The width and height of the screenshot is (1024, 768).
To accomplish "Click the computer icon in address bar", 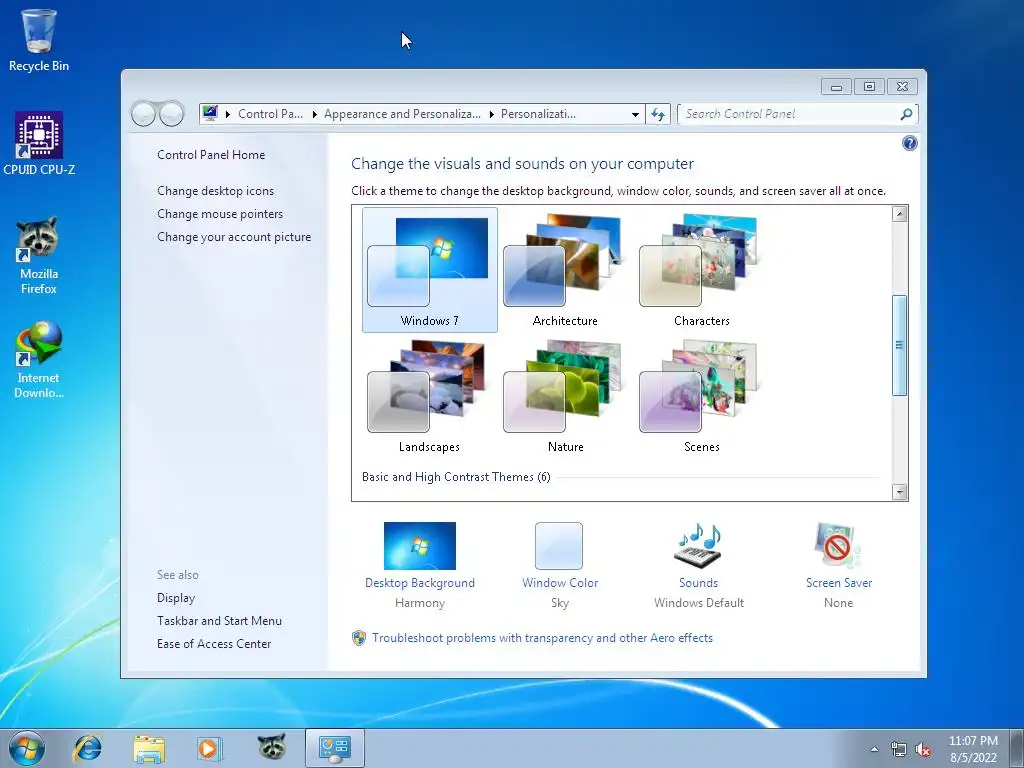I will (210, 114).
